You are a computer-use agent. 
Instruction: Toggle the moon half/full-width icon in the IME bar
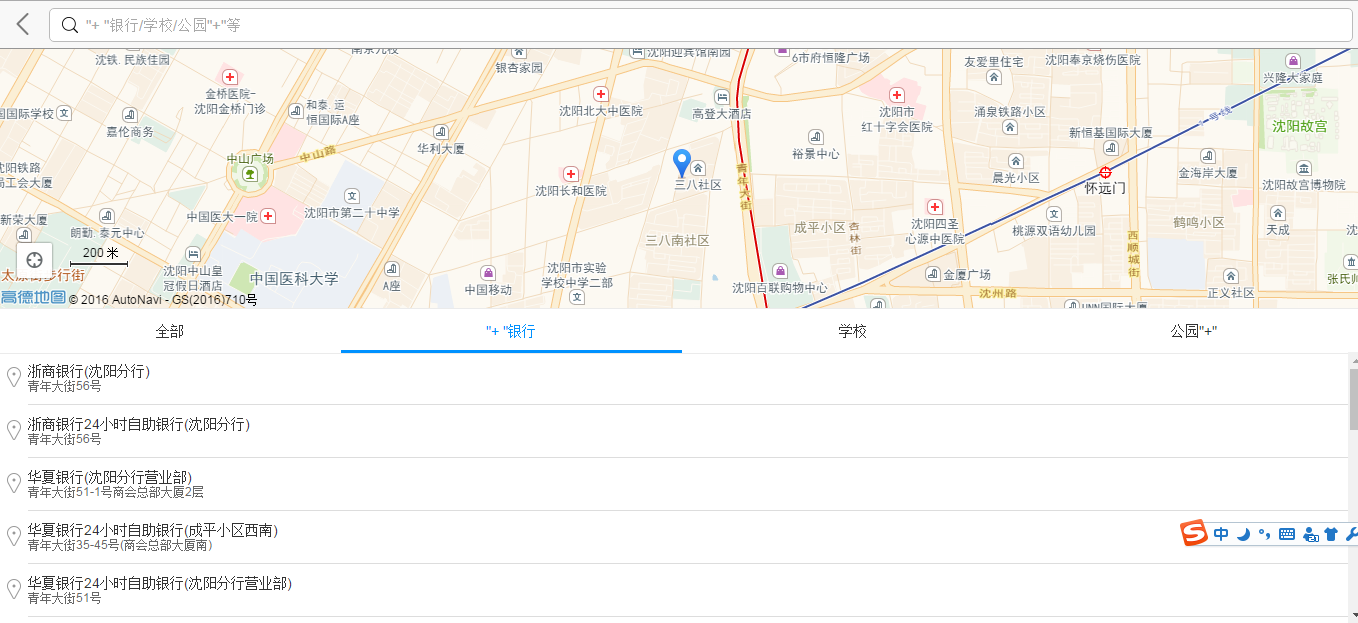tap(1244, 534)
